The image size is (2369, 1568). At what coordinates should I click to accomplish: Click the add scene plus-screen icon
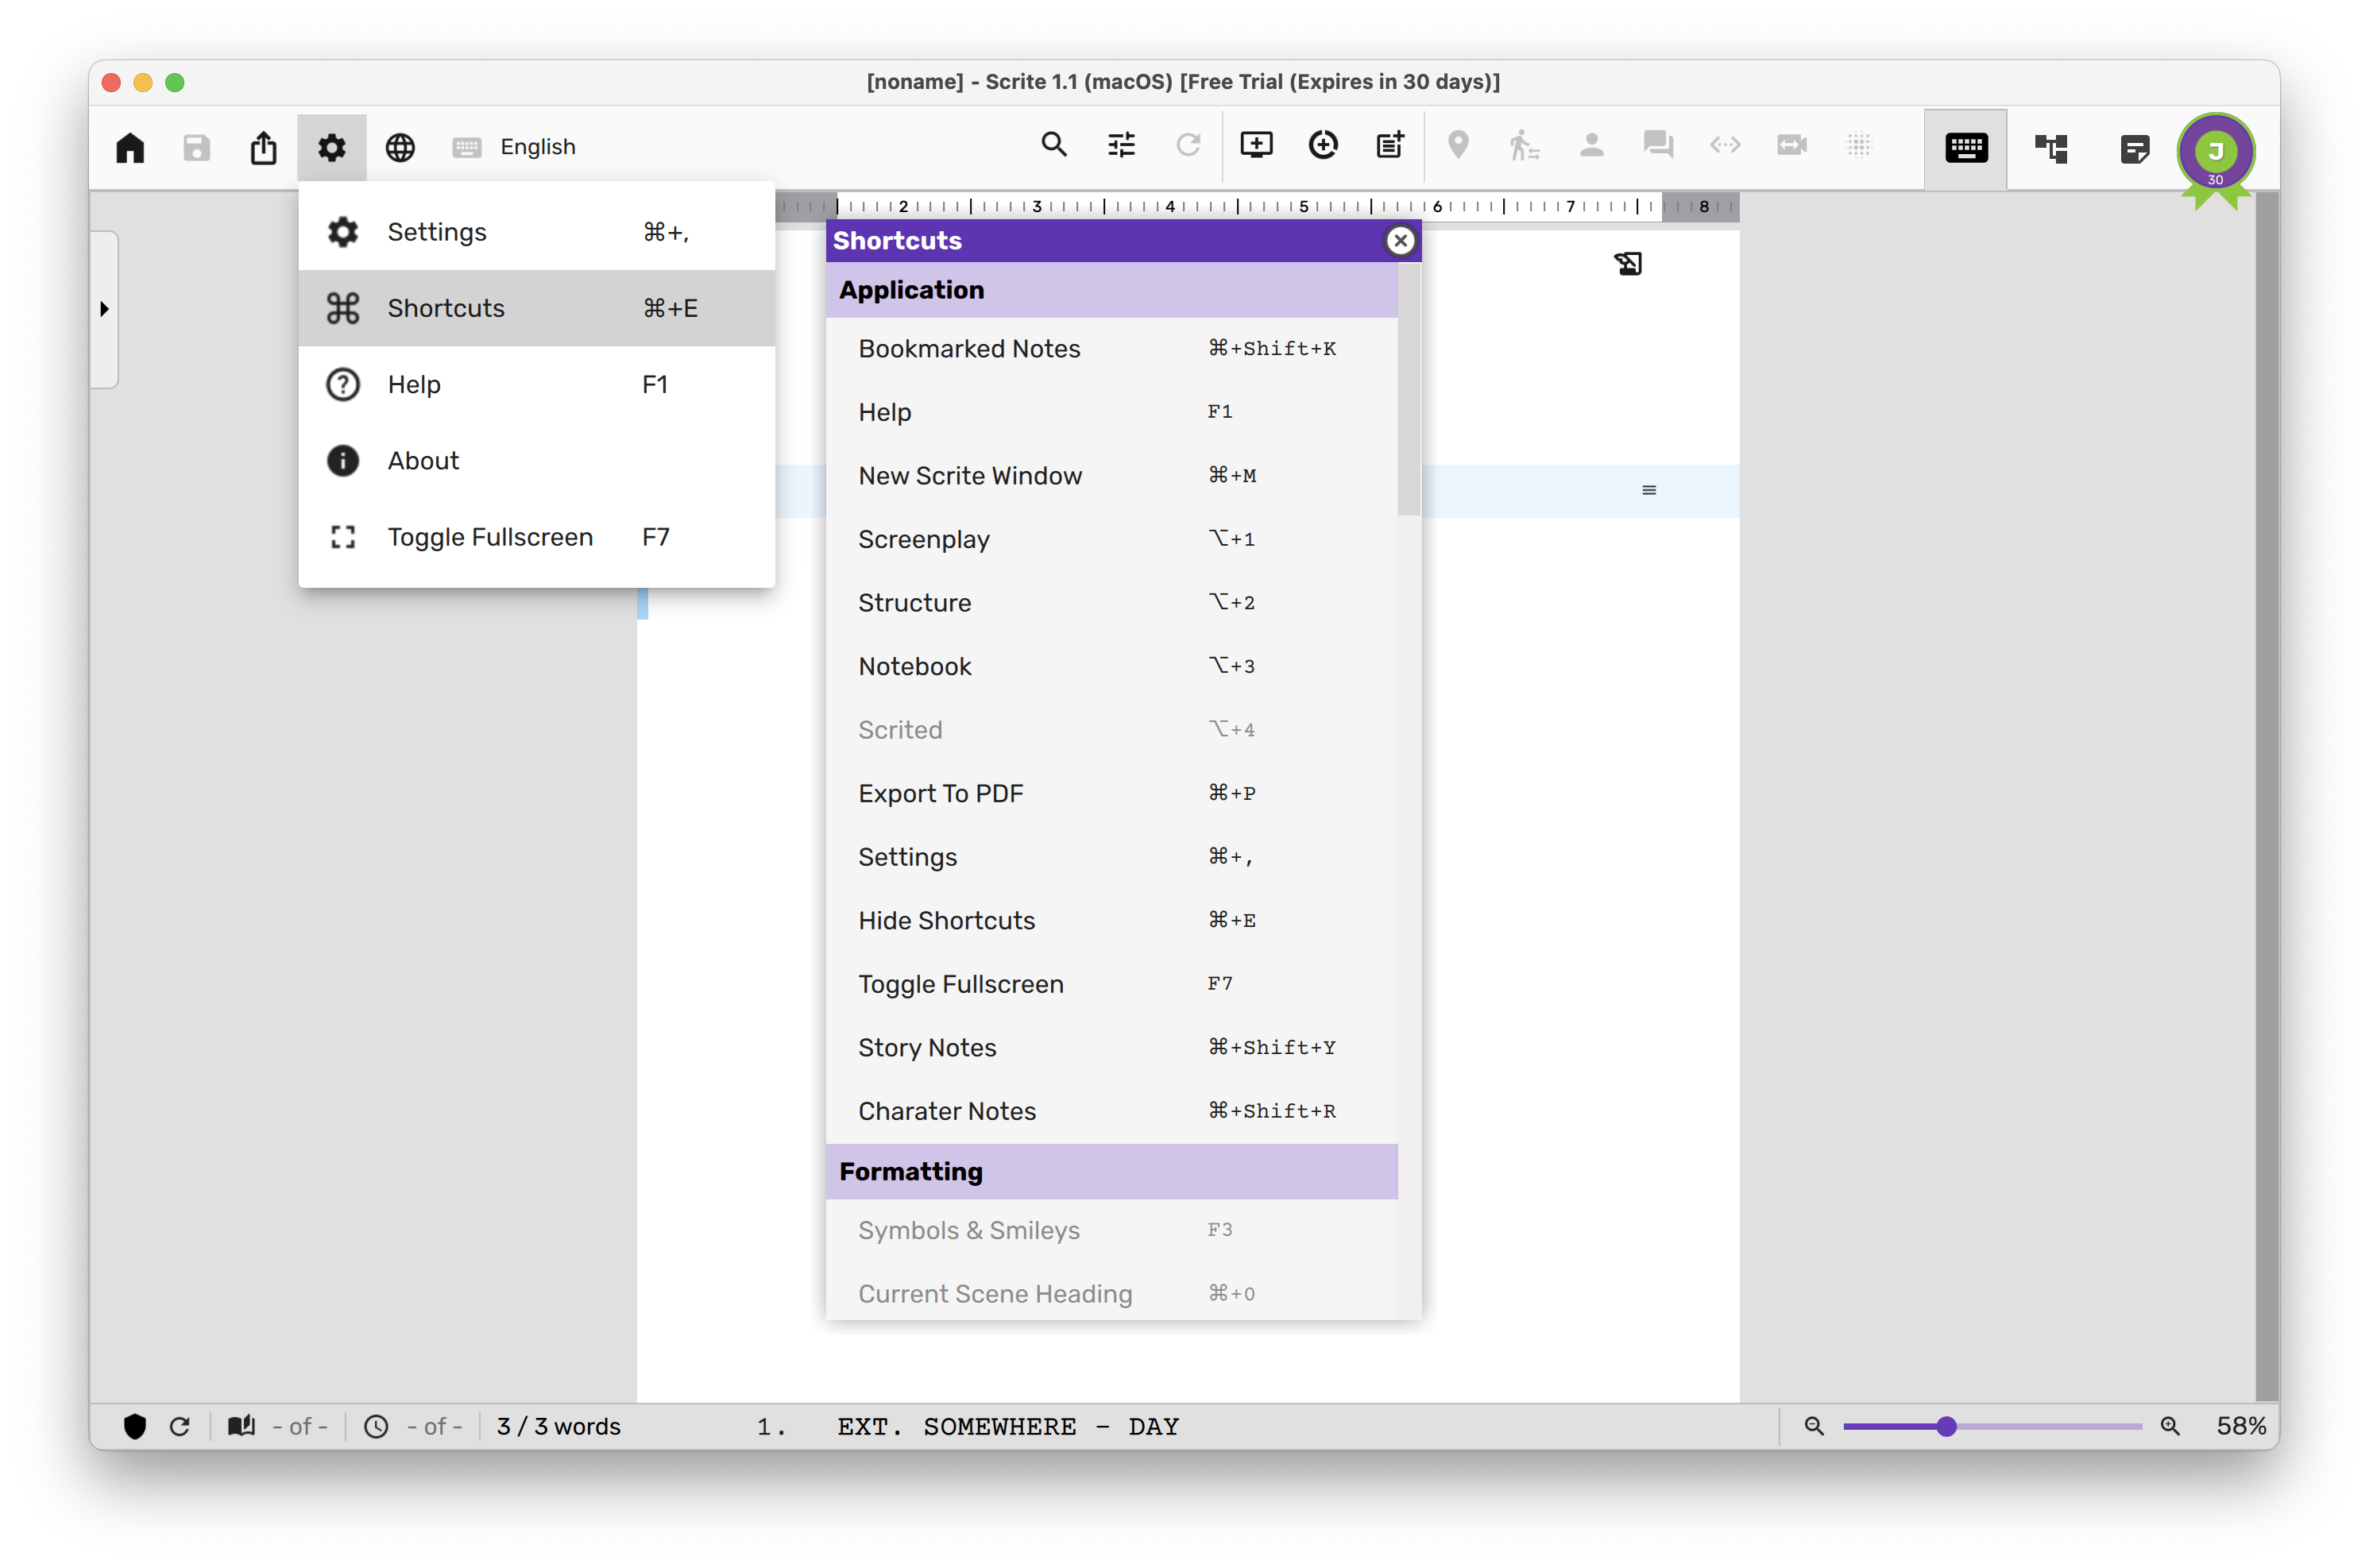coord(1256,145)
